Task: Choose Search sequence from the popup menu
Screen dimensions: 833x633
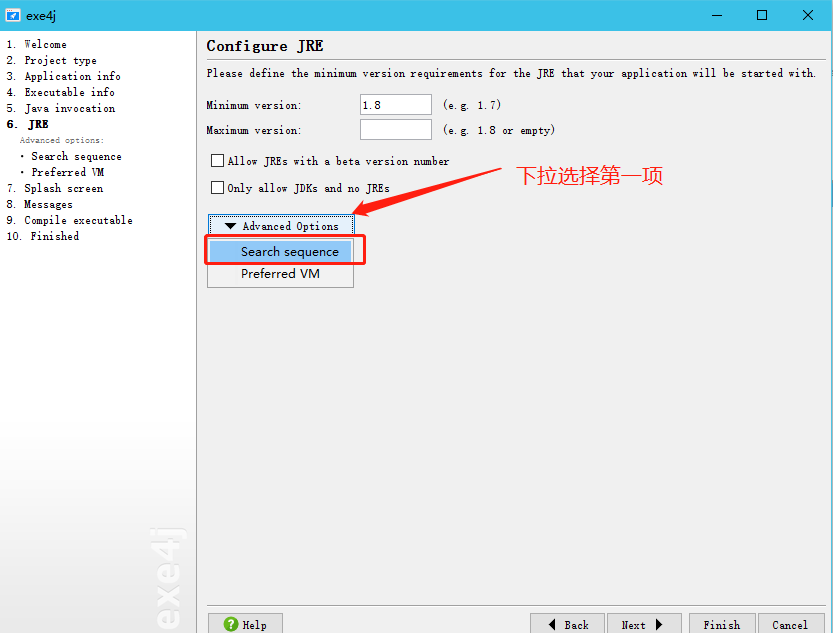Action: 280,251
